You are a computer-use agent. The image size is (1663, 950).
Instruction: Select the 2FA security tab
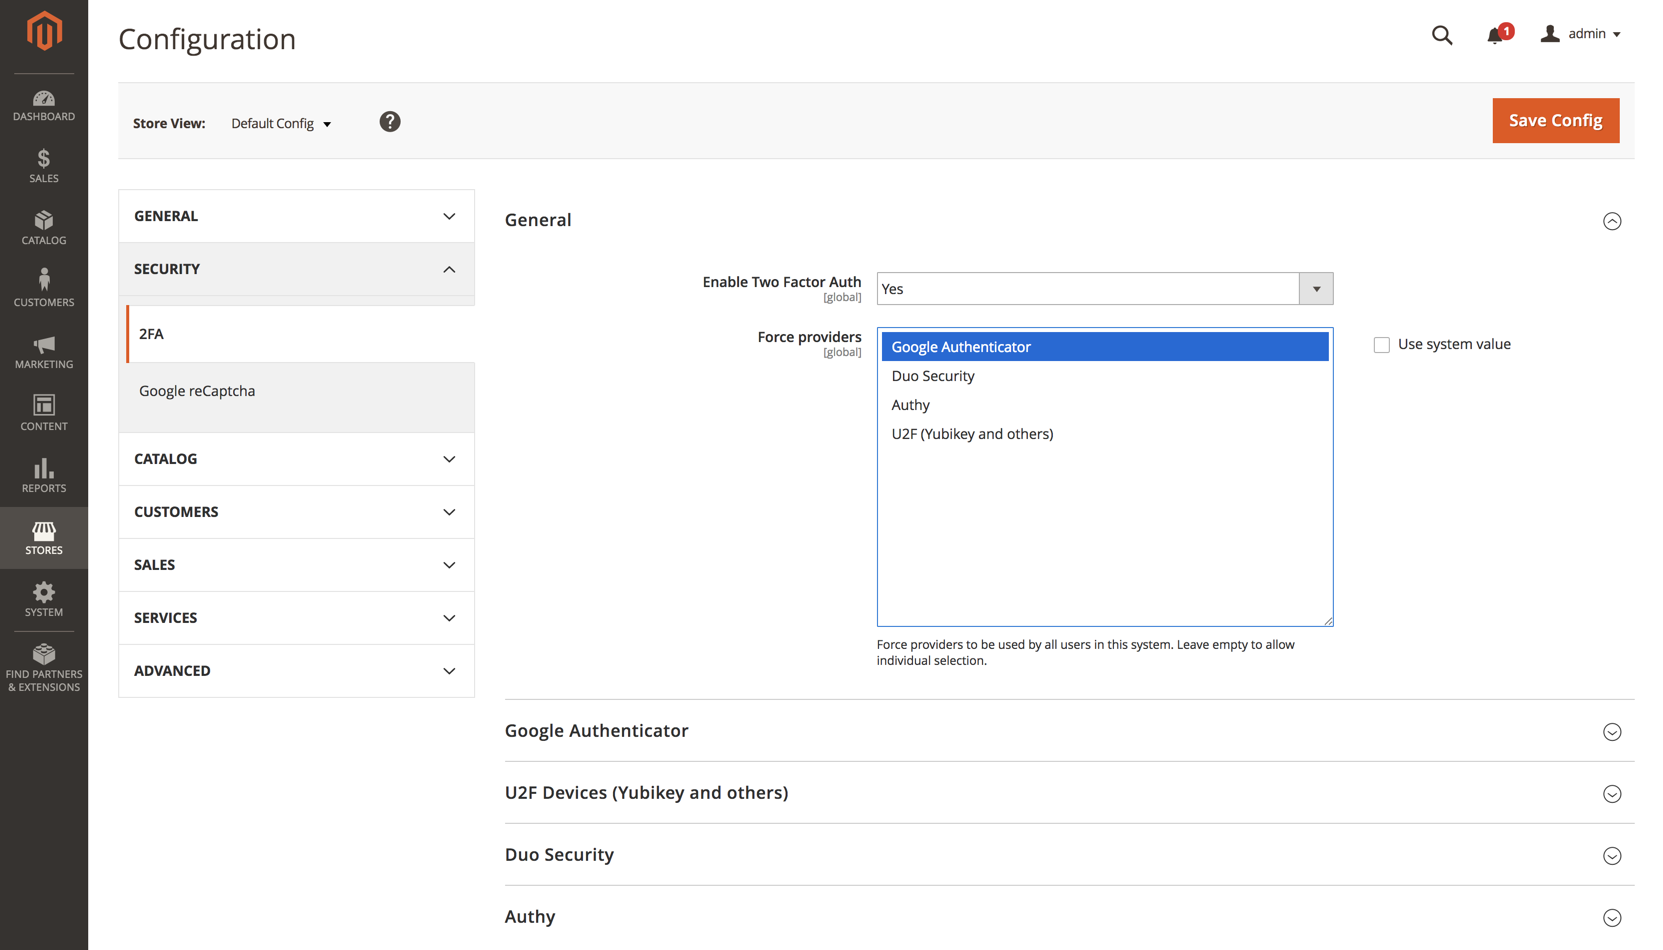point(300,334)
